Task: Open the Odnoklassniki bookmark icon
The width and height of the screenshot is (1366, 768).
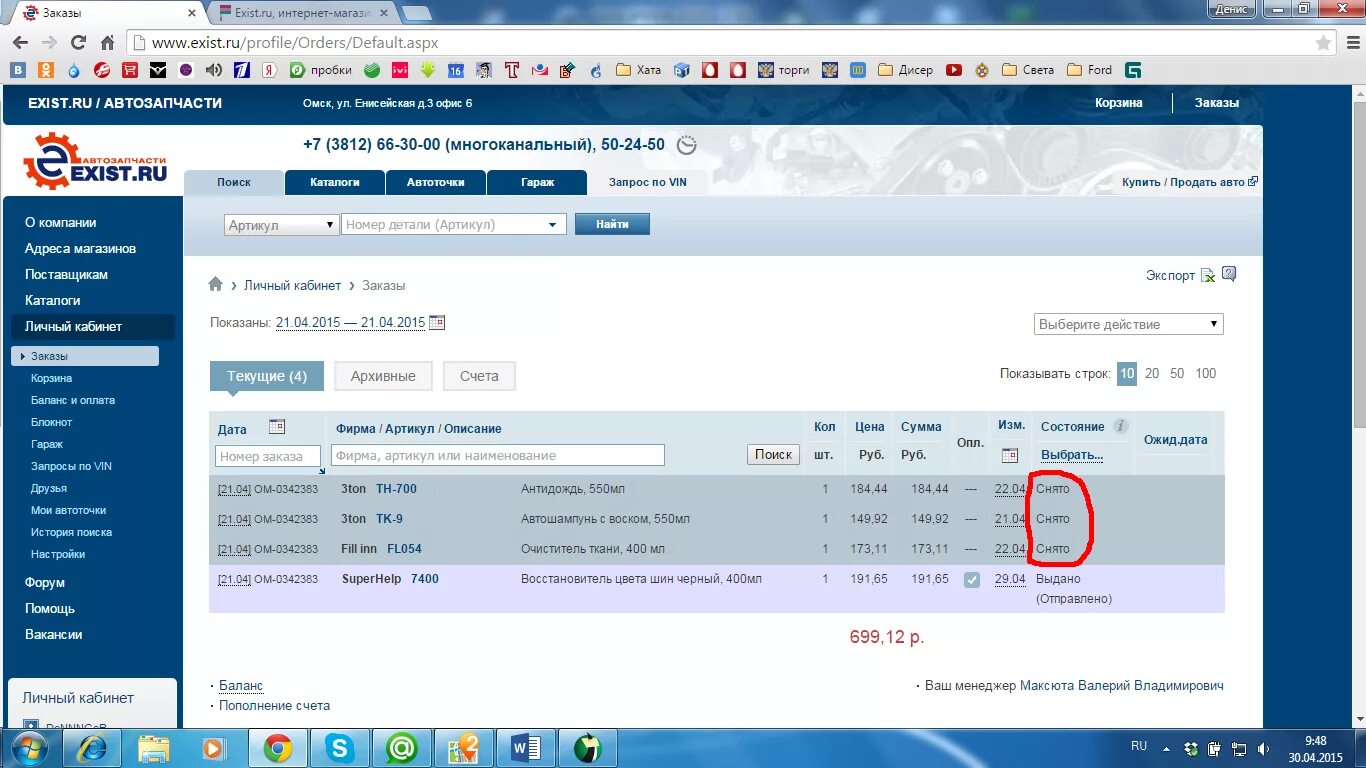Action: pos(46,70)
